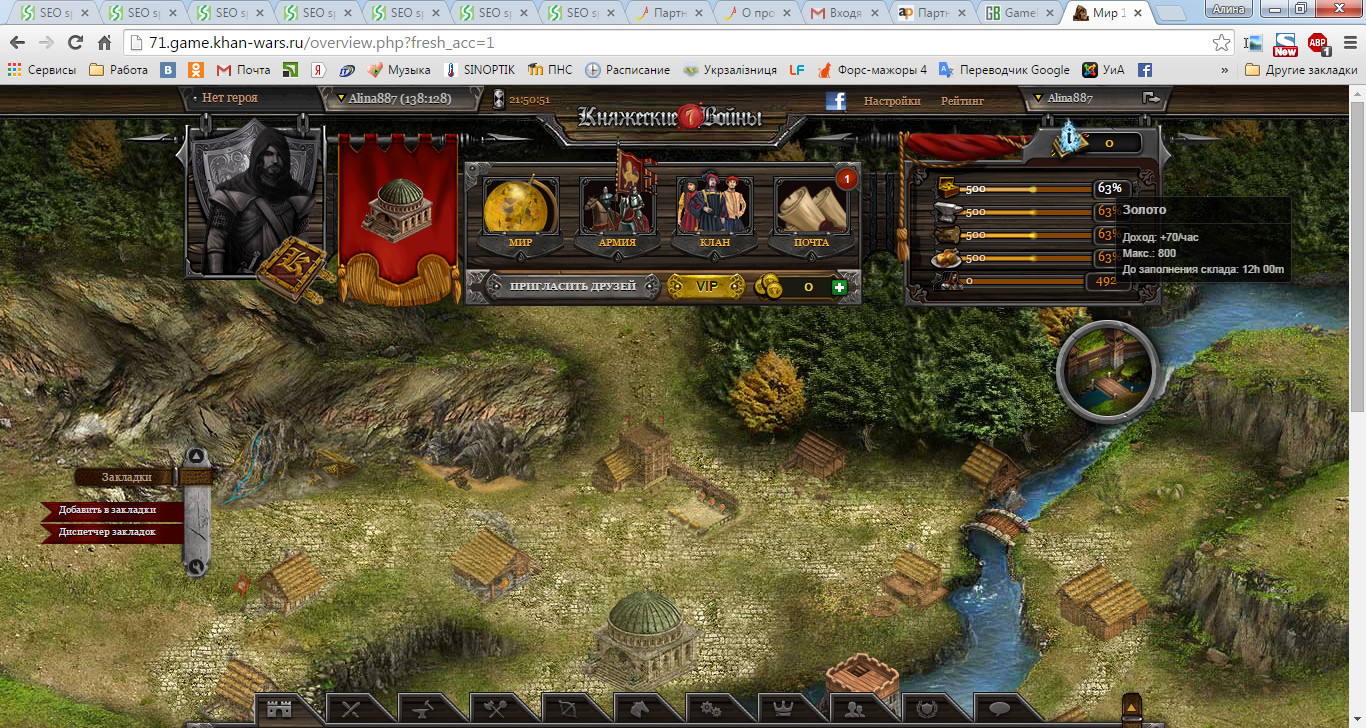Expand the bookmarks overflow chevron
The width and height of the screenshot is (1366, 728).
point(1224,70)
